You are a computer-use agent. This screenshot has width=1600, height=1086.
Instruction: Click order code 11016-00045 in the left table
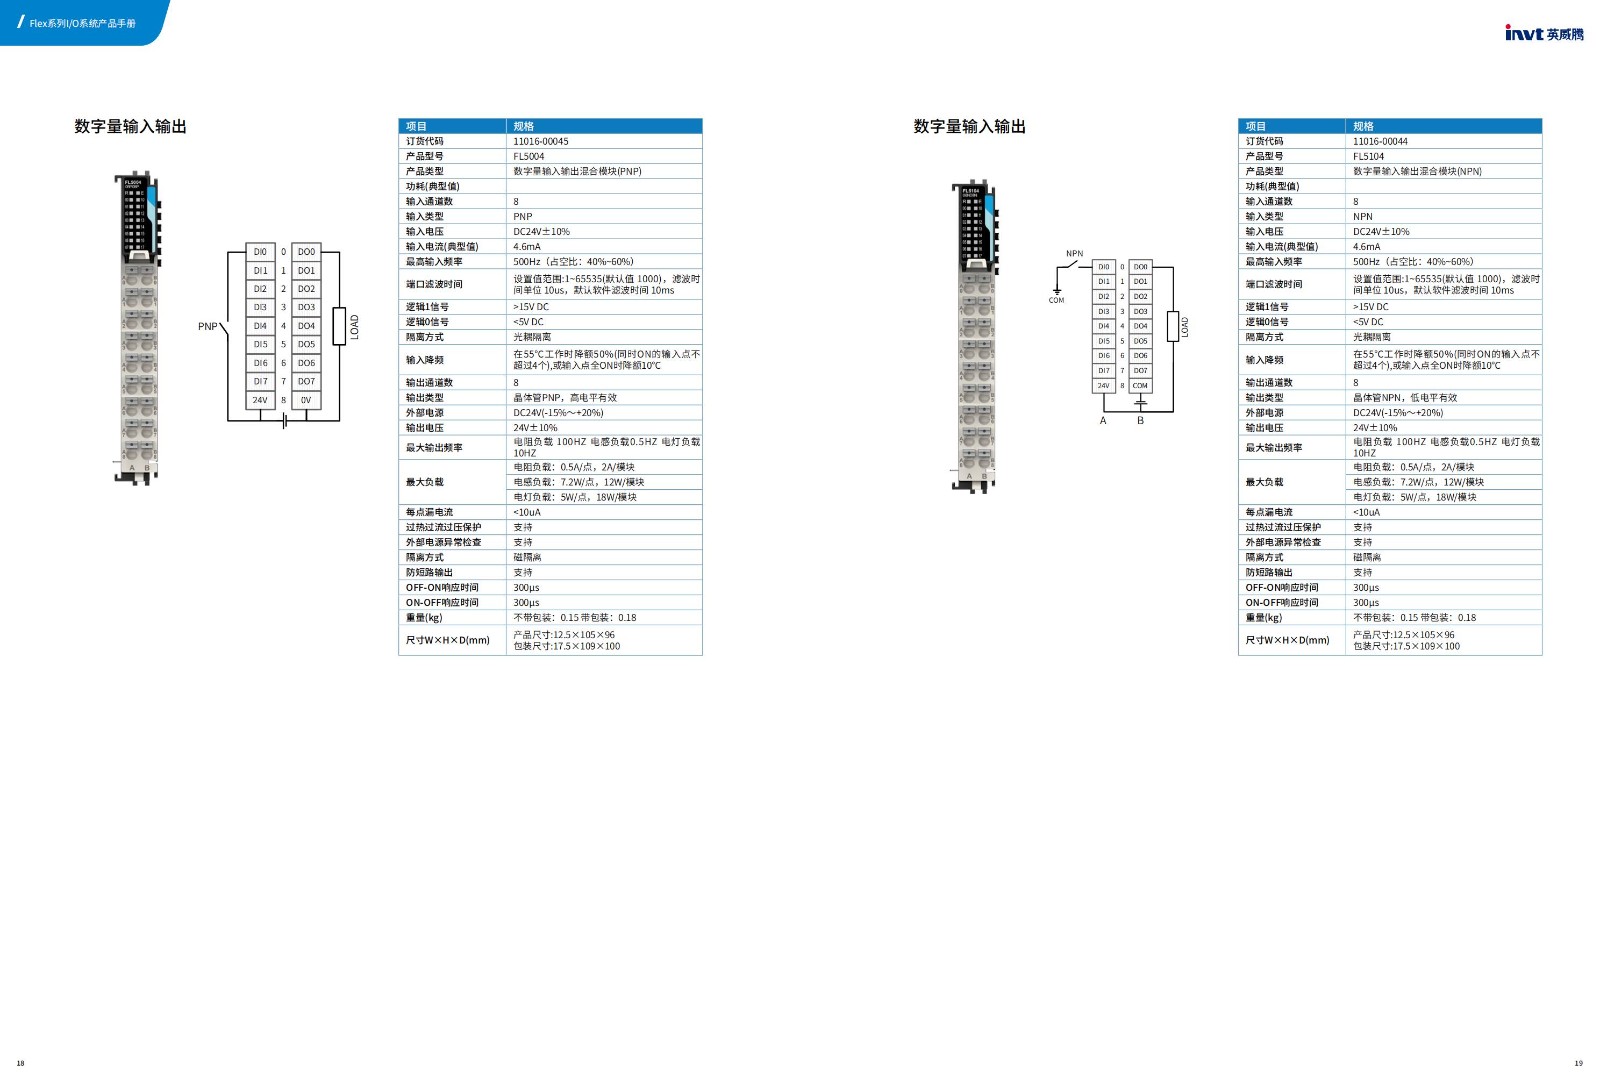tap(541, 141)
